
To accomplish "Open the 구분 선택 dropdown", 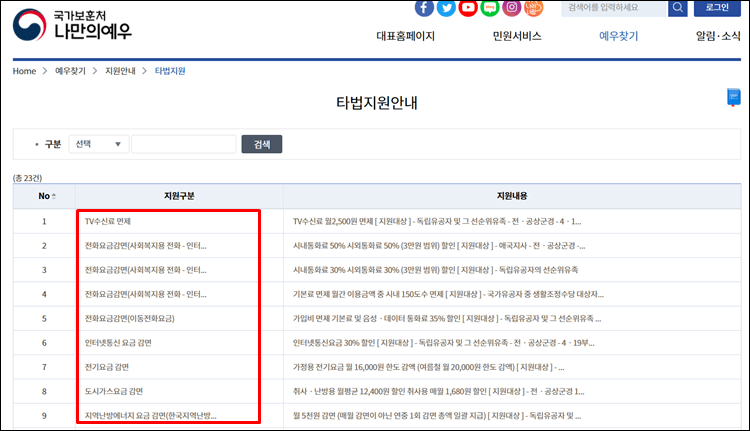I will (99, 144).
